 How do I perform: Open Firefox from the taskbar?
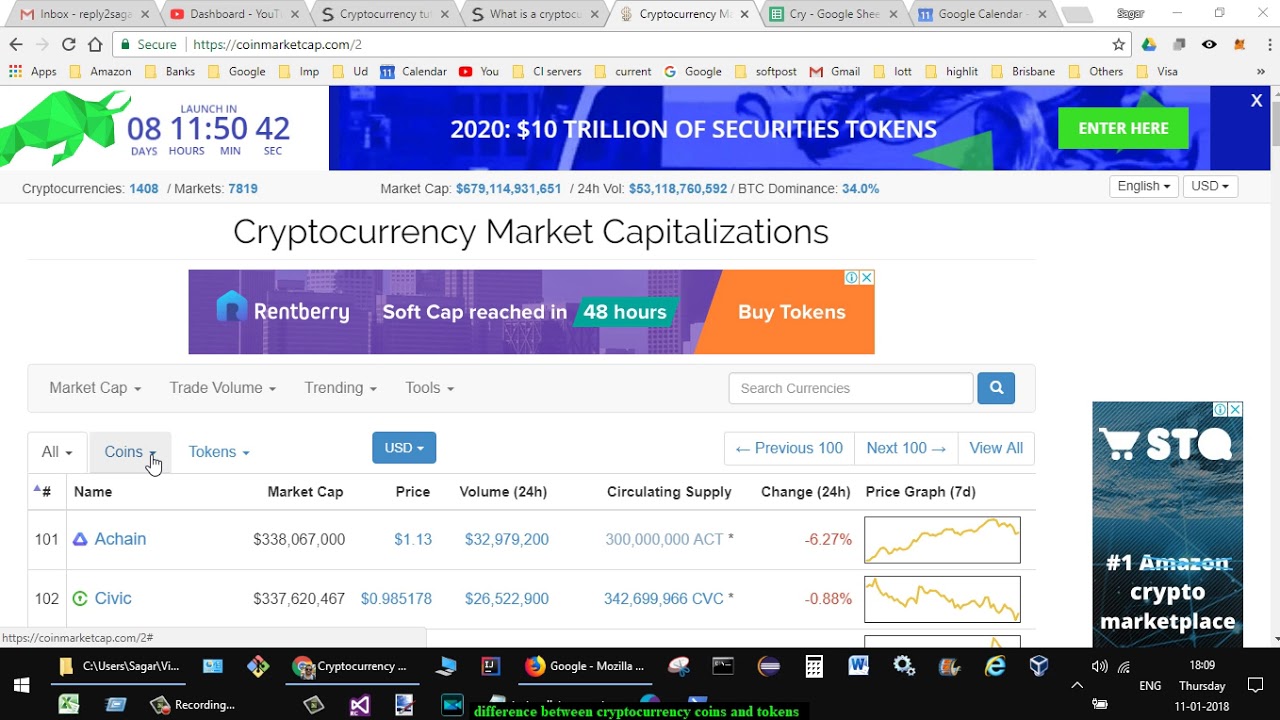click(x=586, y=666)
